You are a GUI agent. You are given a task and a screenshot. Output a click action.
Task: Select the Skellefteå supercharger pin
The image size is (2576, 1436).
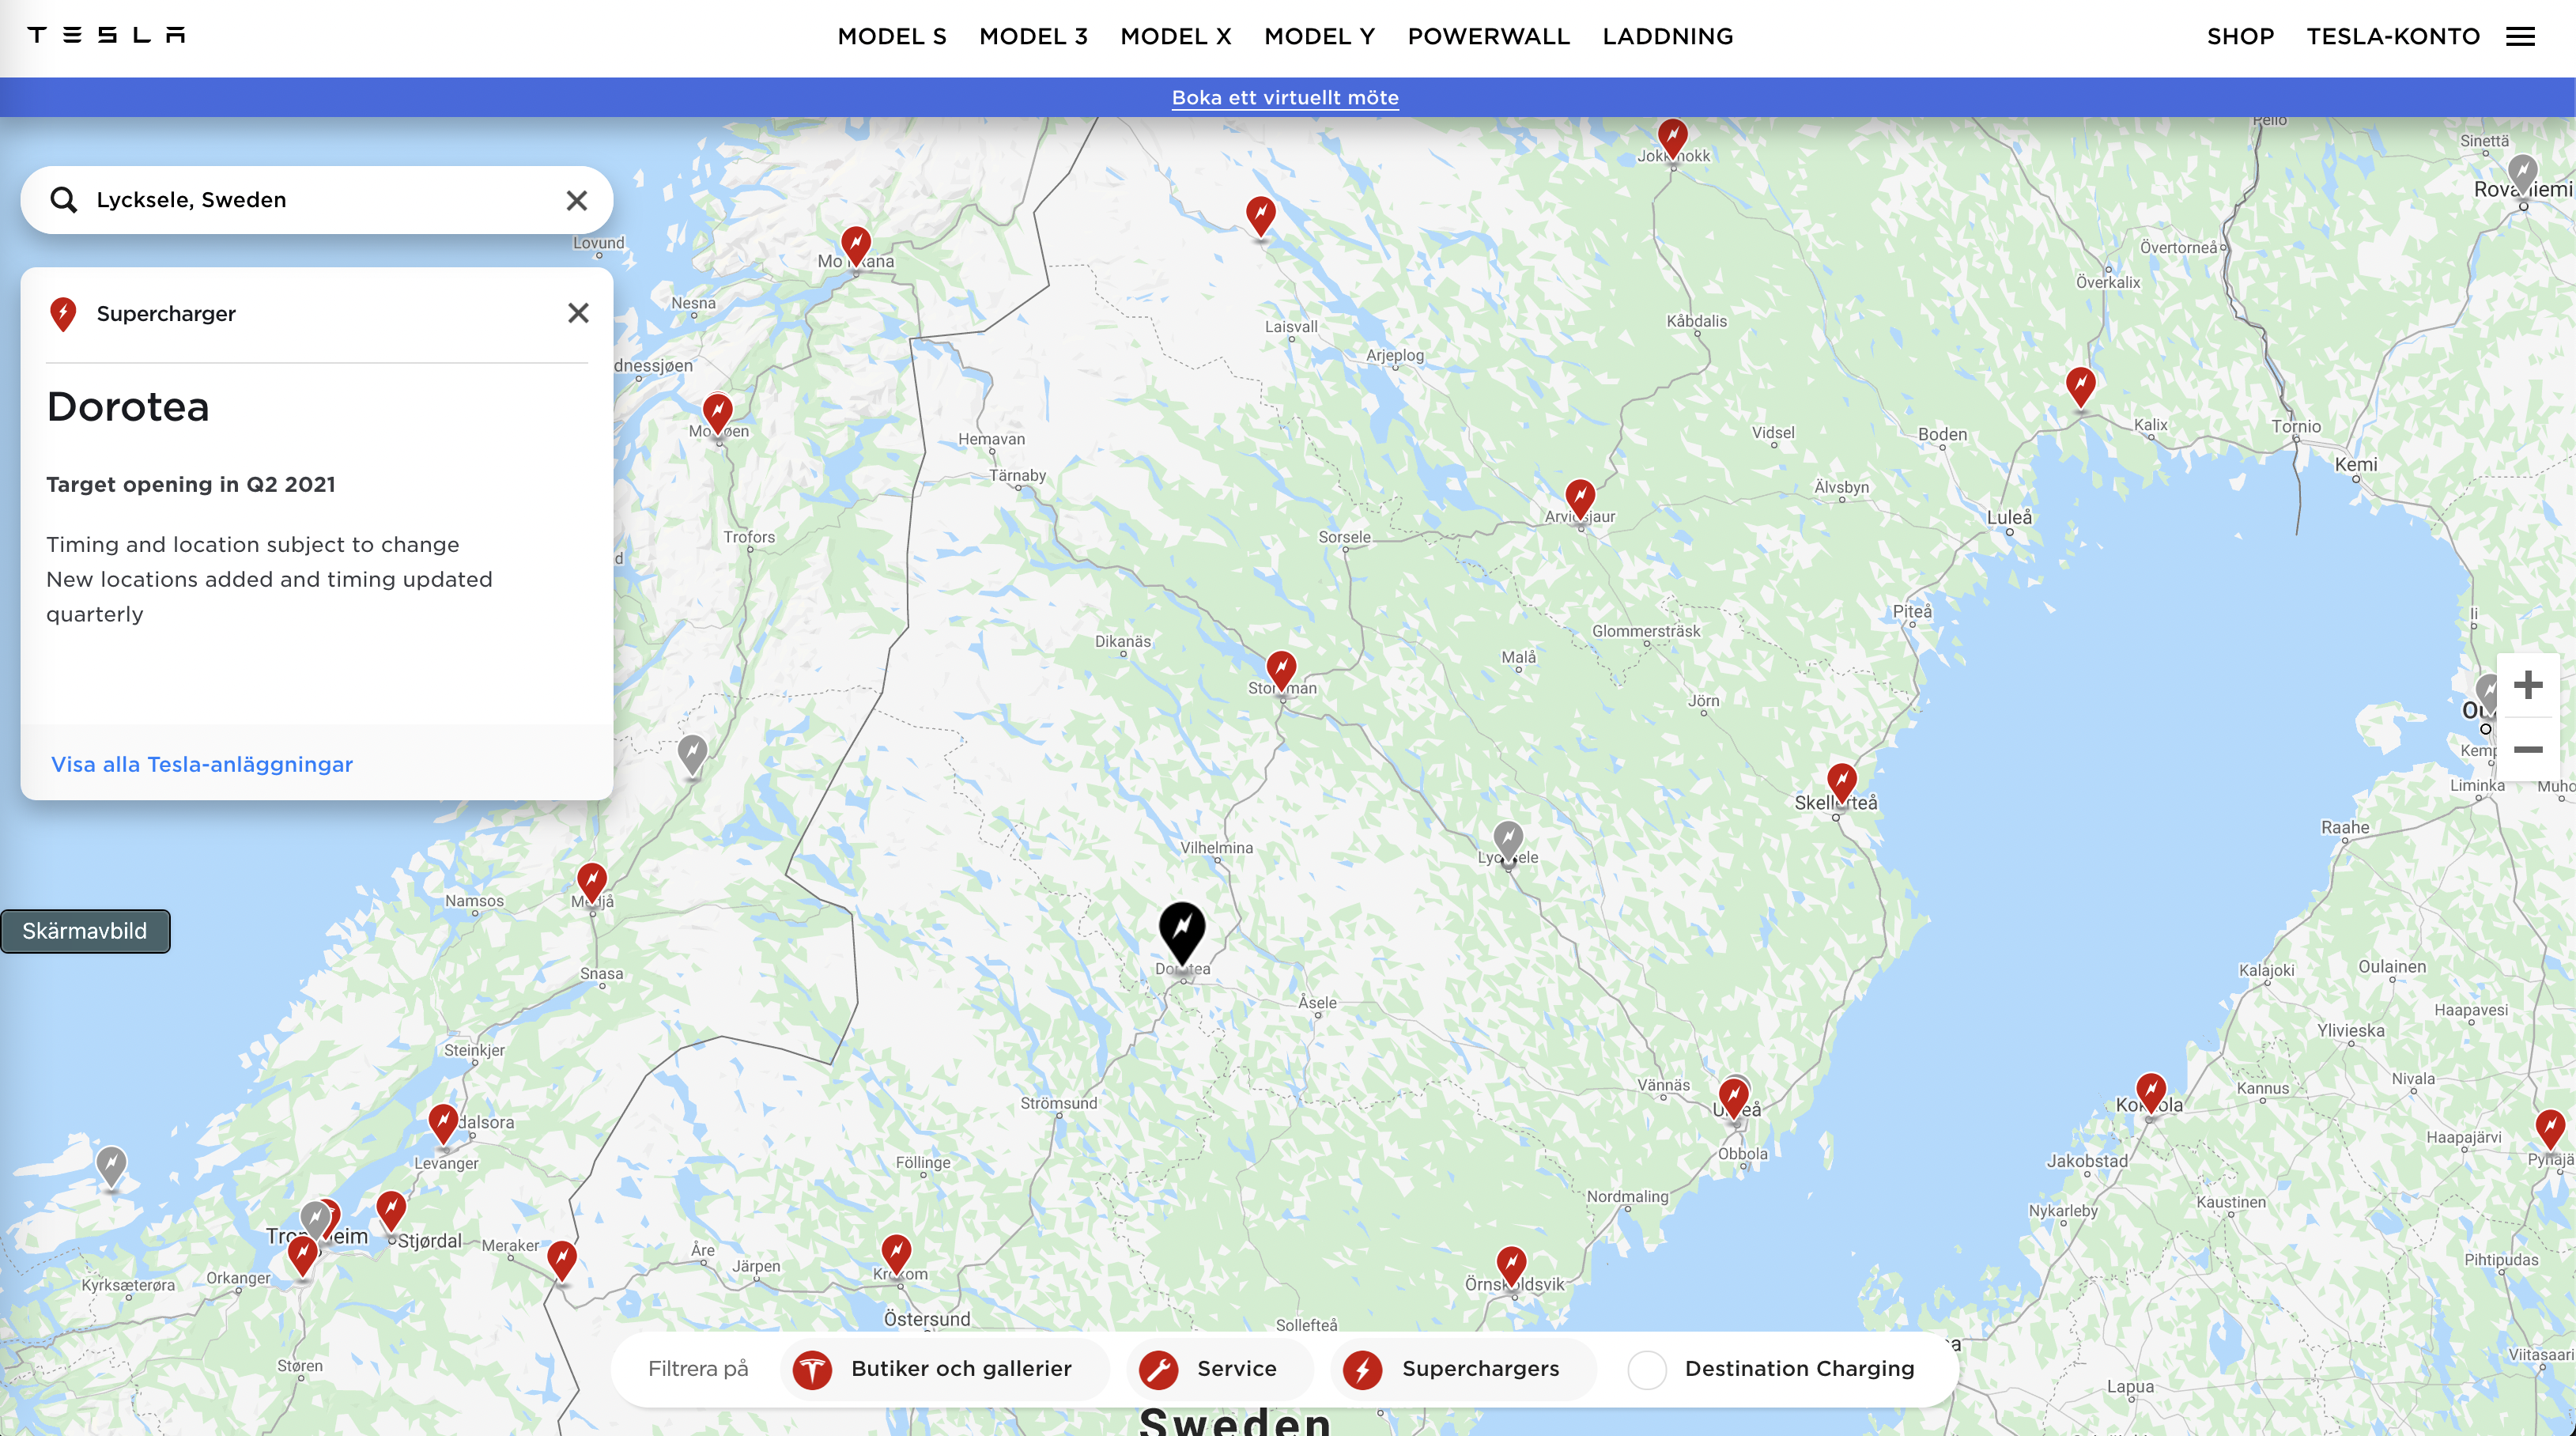click(1841, 782)
